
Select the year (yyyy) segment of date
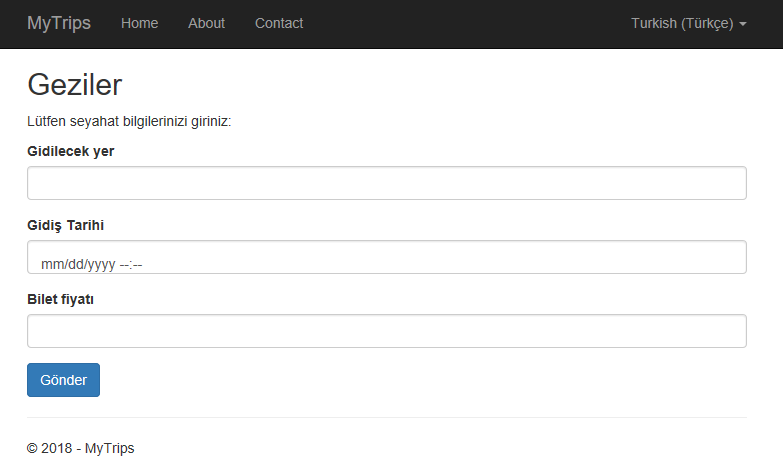coord(100,265)
